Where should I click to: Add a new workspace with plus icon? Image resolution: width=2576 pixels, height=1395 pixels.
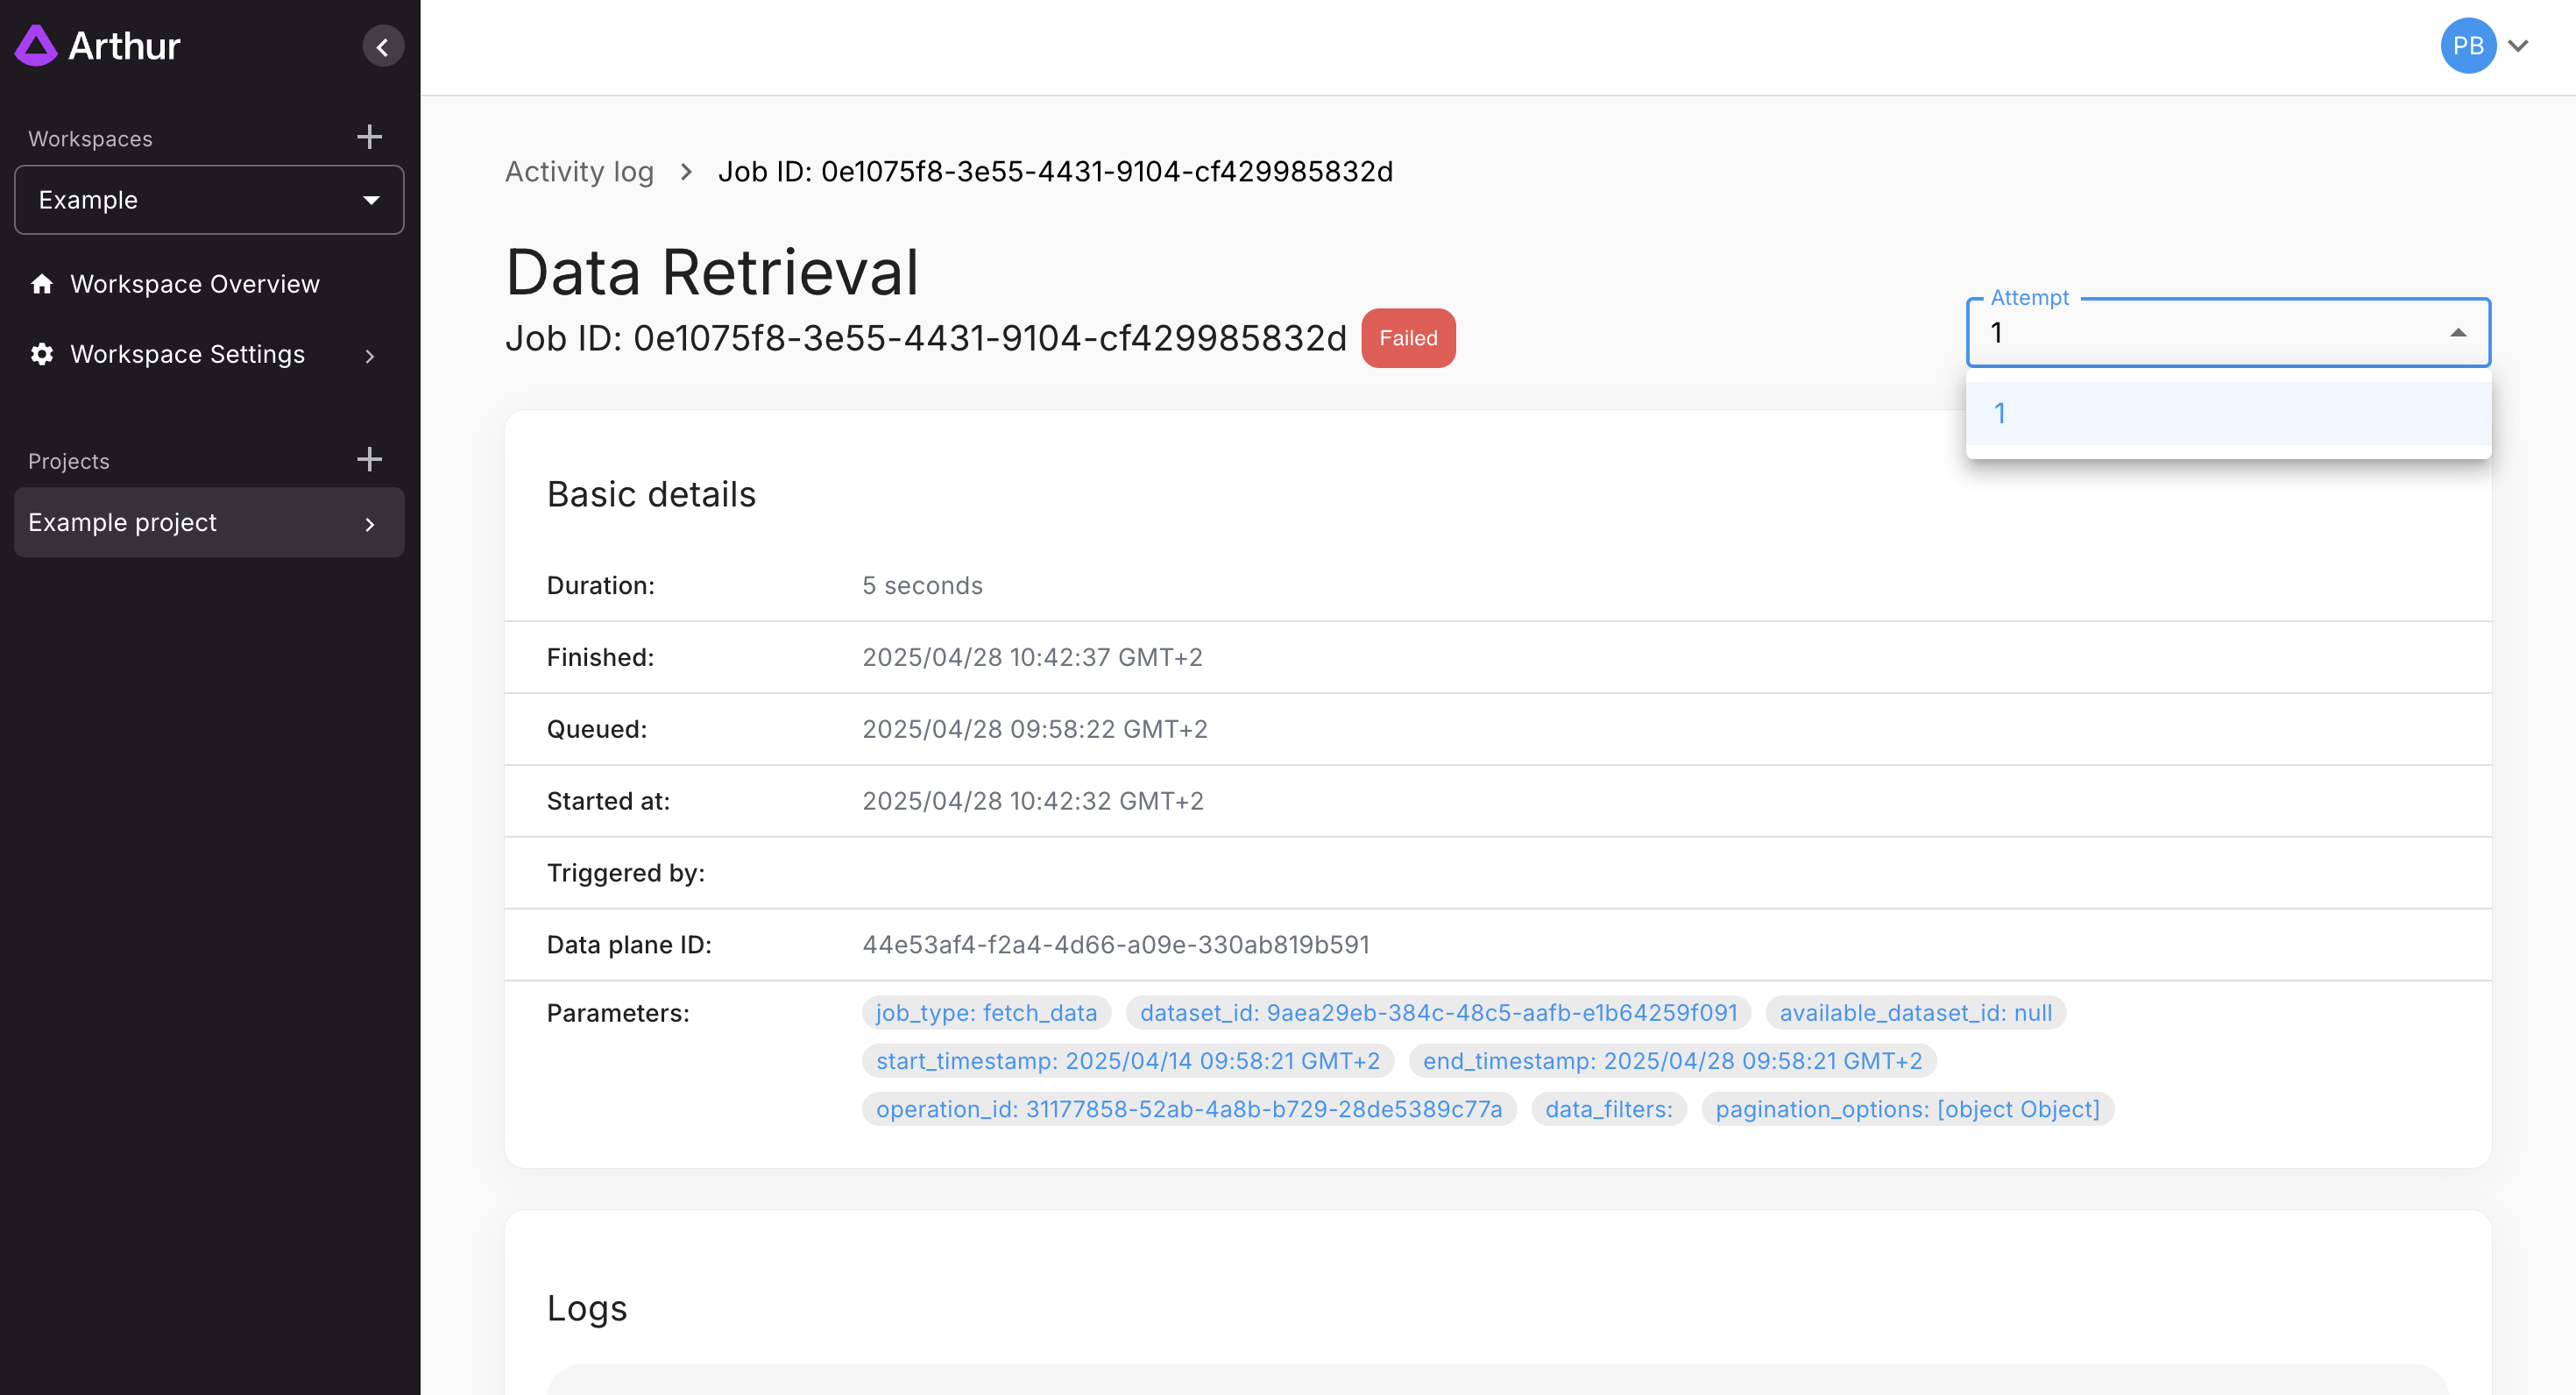tap(369, 137)
